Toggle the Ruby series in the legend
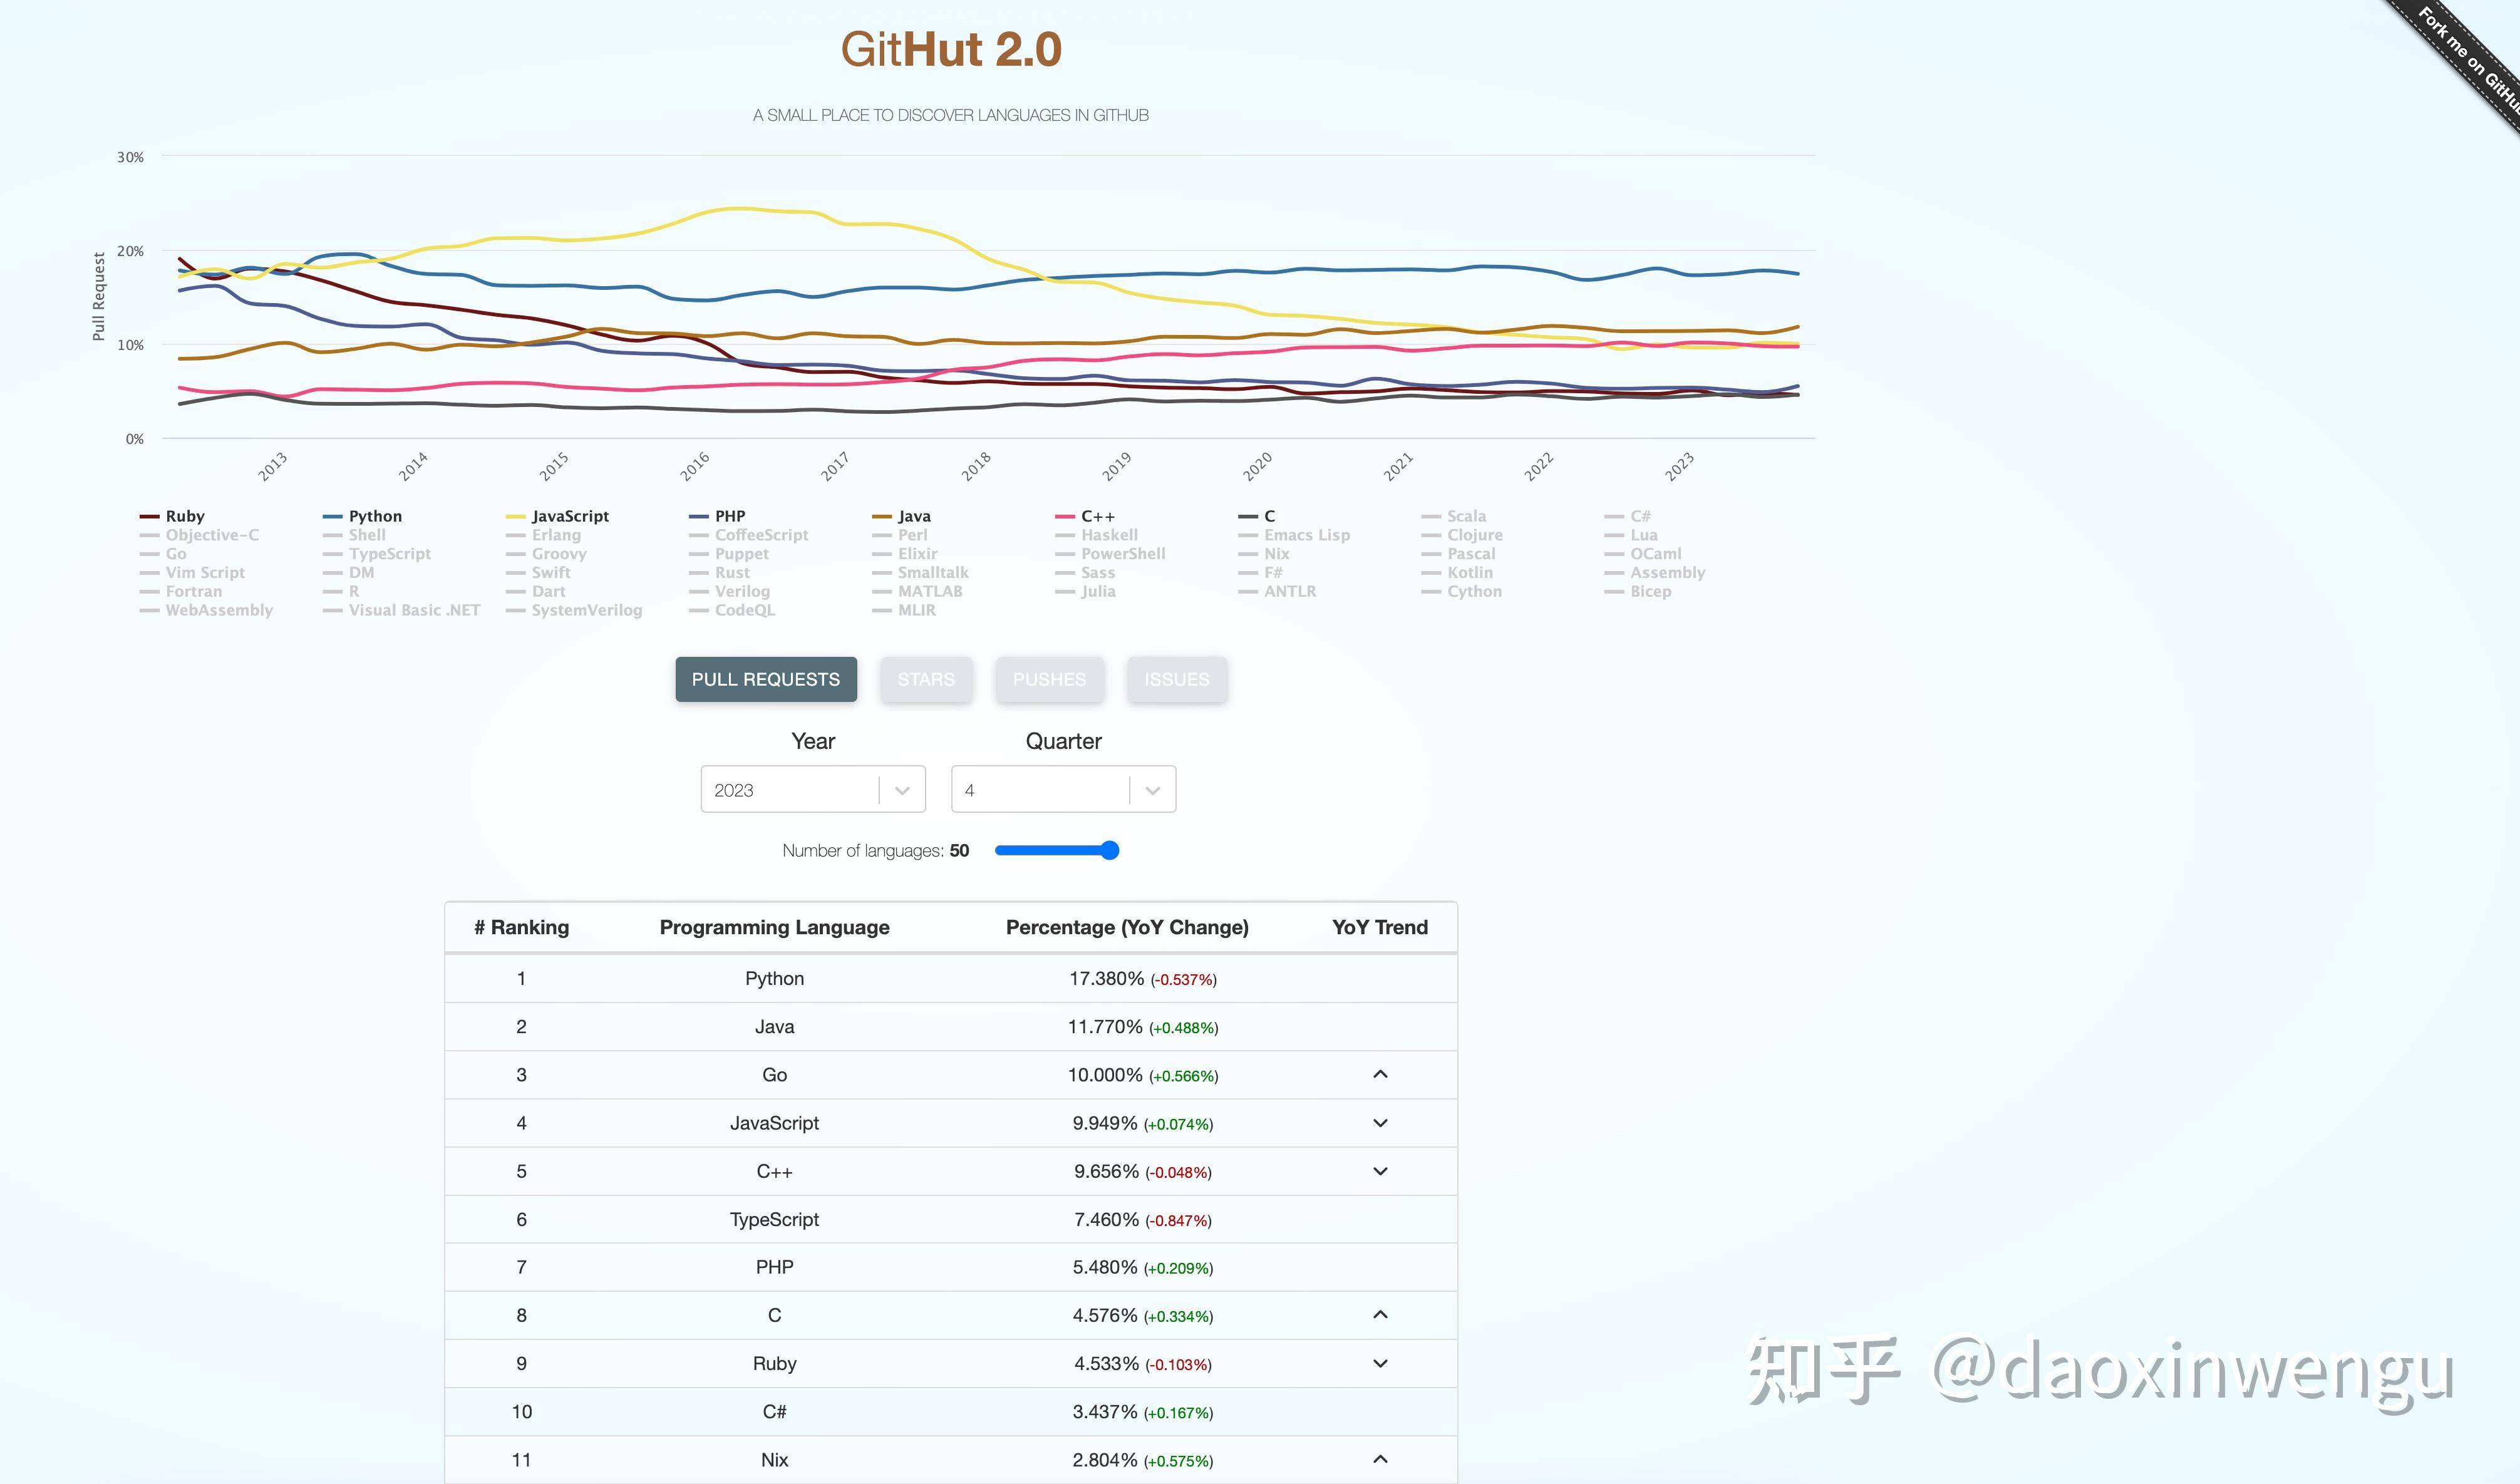 click(172, 516)
